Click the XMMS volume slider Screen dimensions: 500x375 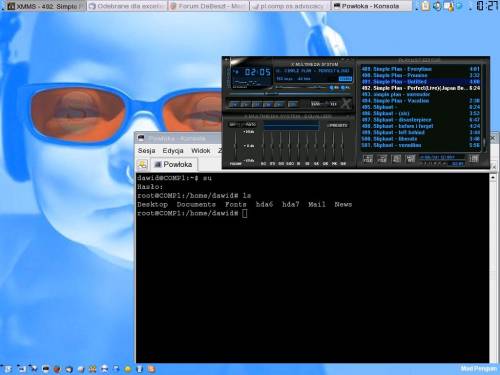click(x=300, y=87)
